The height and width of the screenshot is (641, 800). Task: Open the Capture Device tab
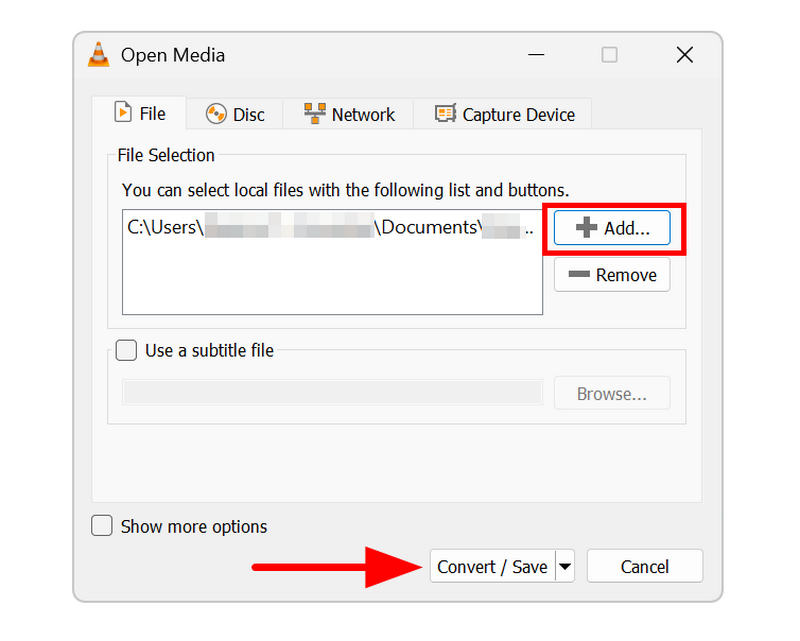504,114
